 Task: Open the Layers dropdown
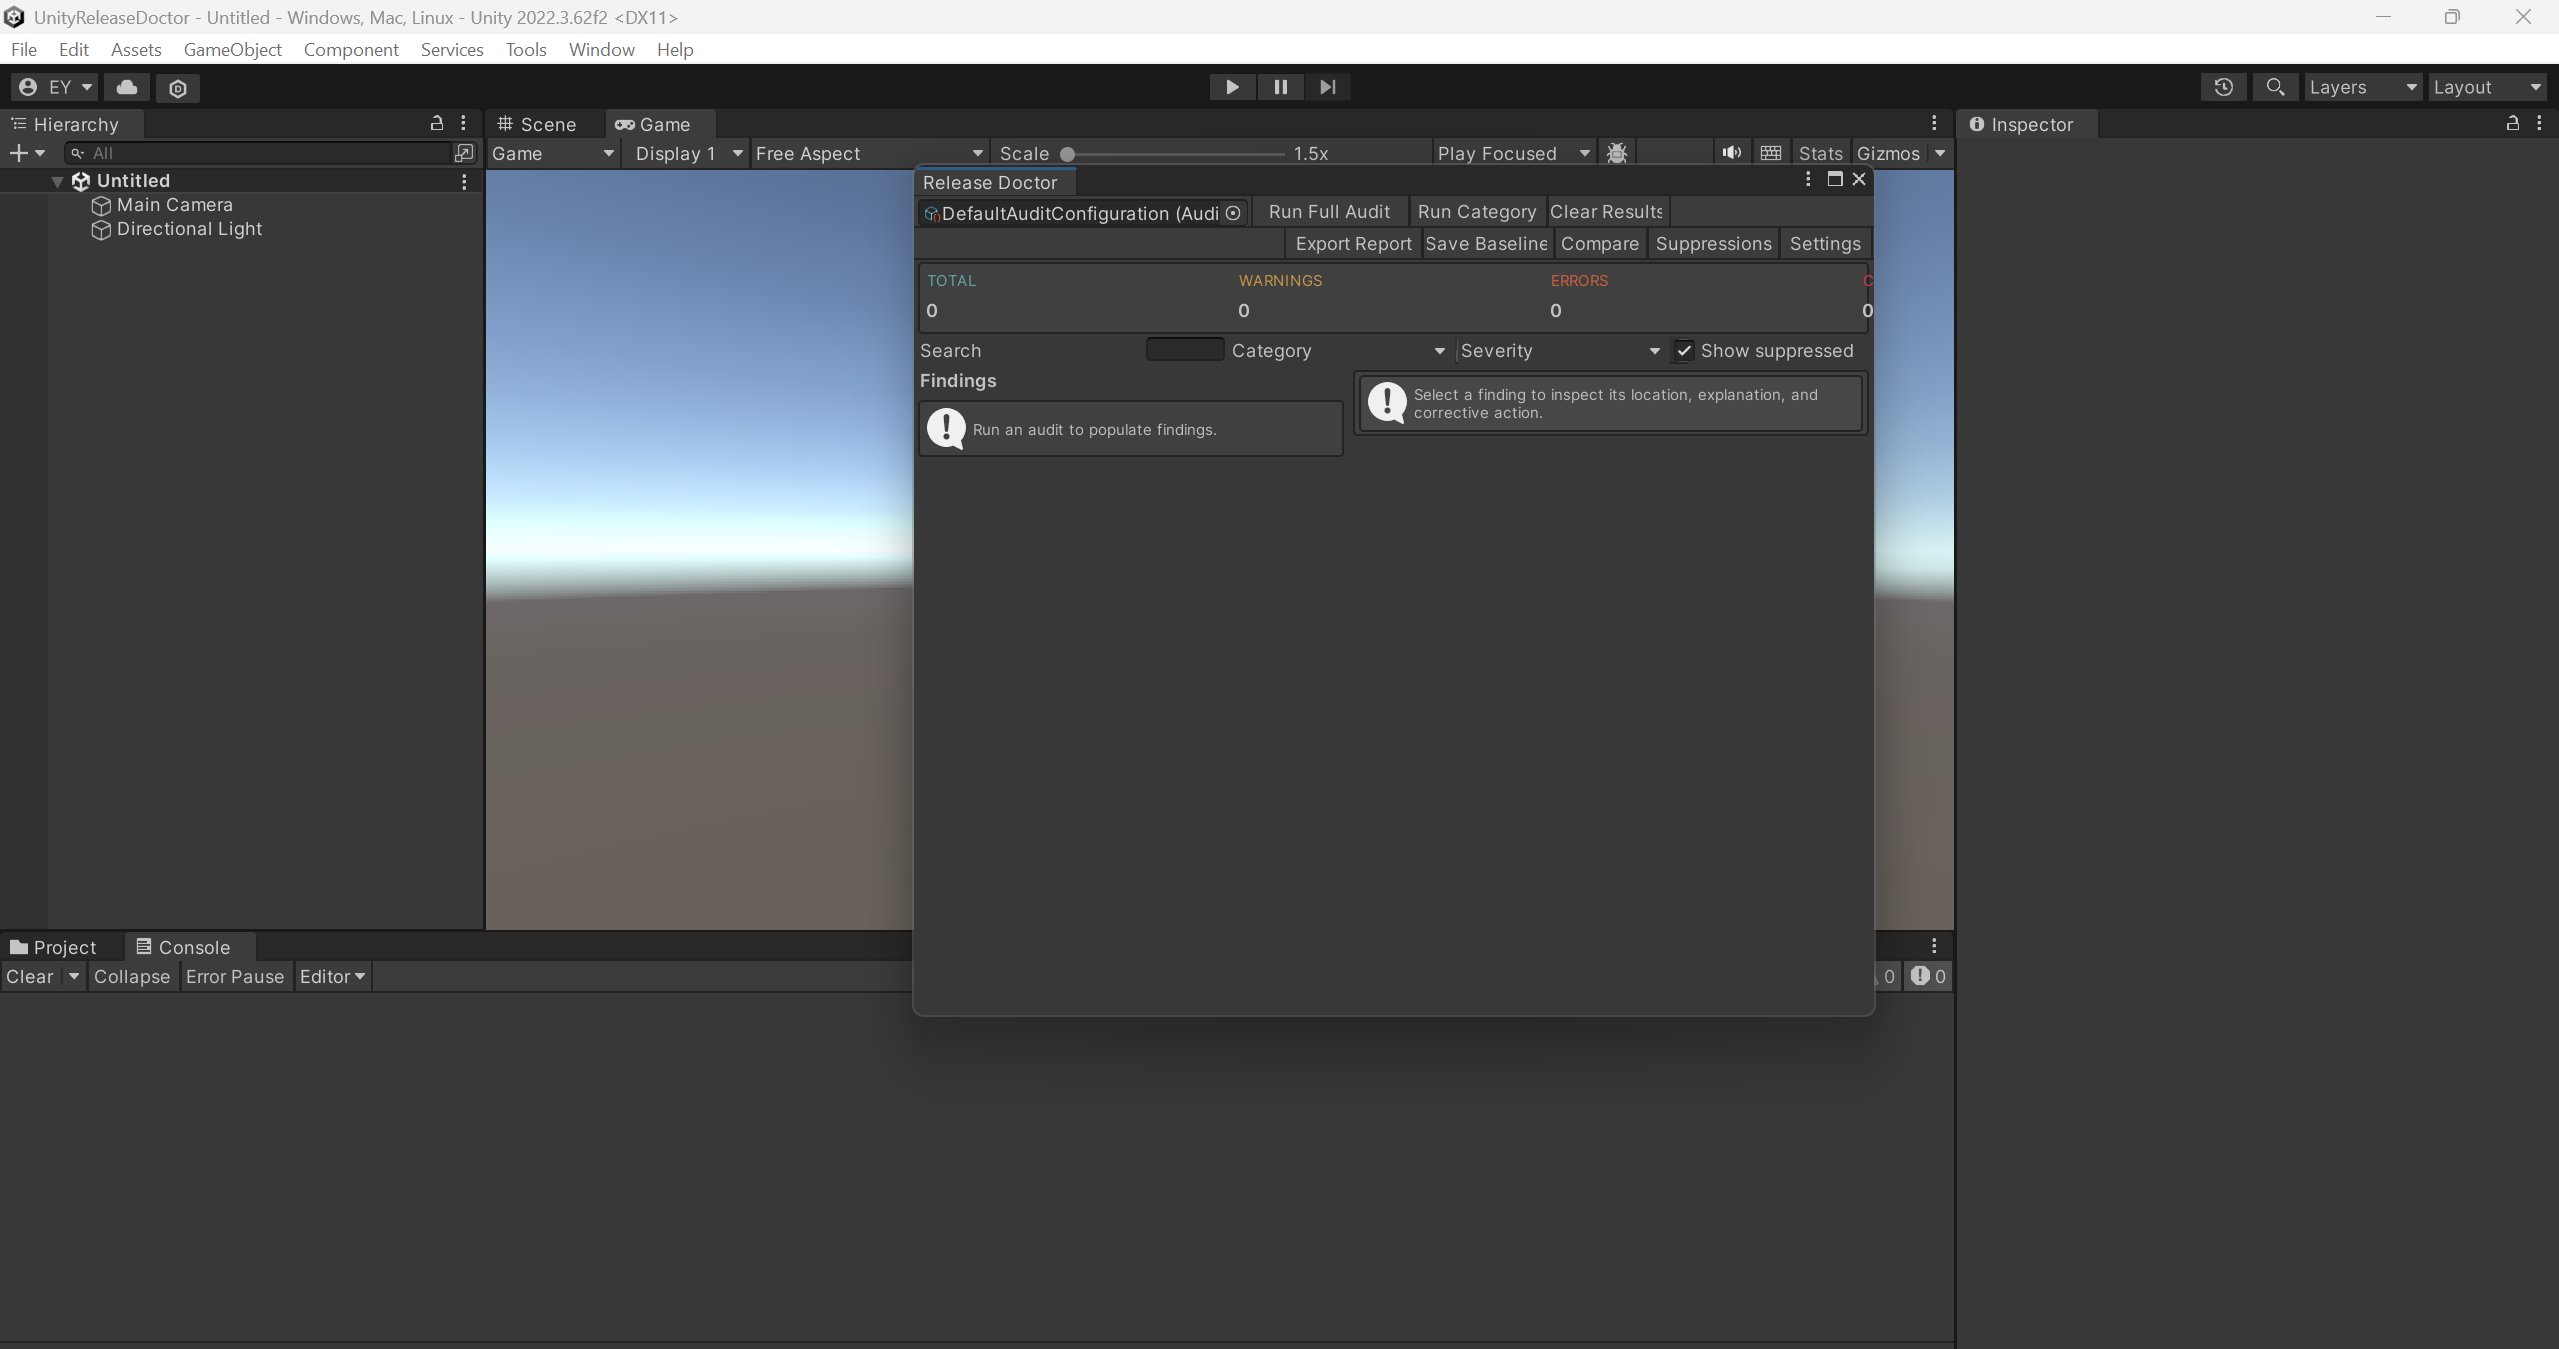pyautogui.click(x=2363, y=87)
